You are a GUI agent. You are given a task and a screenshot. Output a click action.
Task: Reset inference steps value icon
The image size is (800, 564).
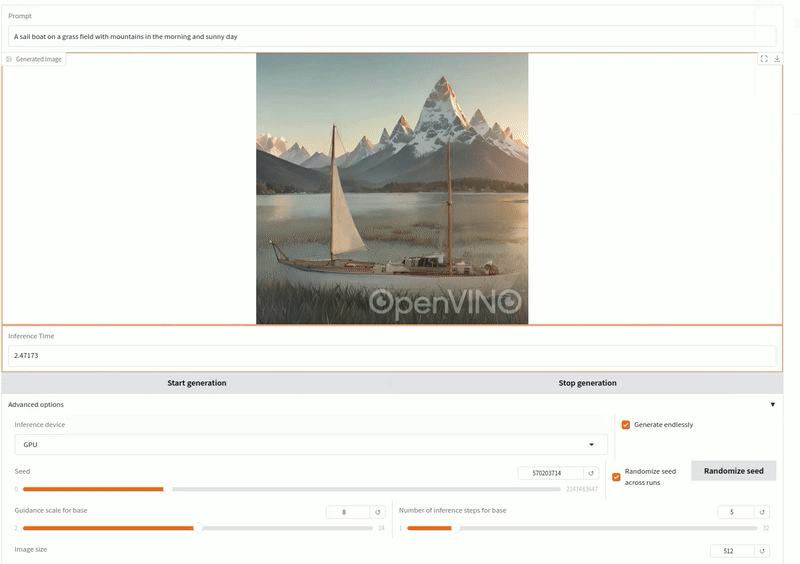coord(762,512)
